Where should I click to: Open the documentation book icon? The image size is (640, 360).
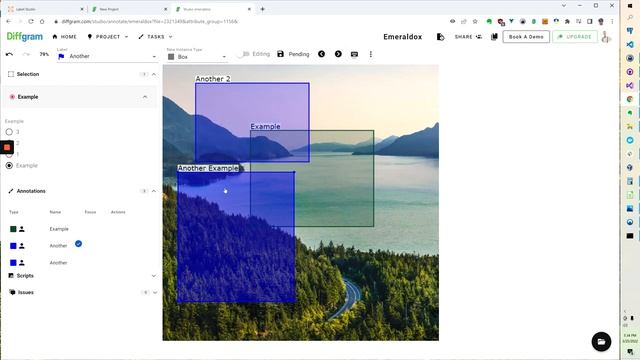point(494,37)
